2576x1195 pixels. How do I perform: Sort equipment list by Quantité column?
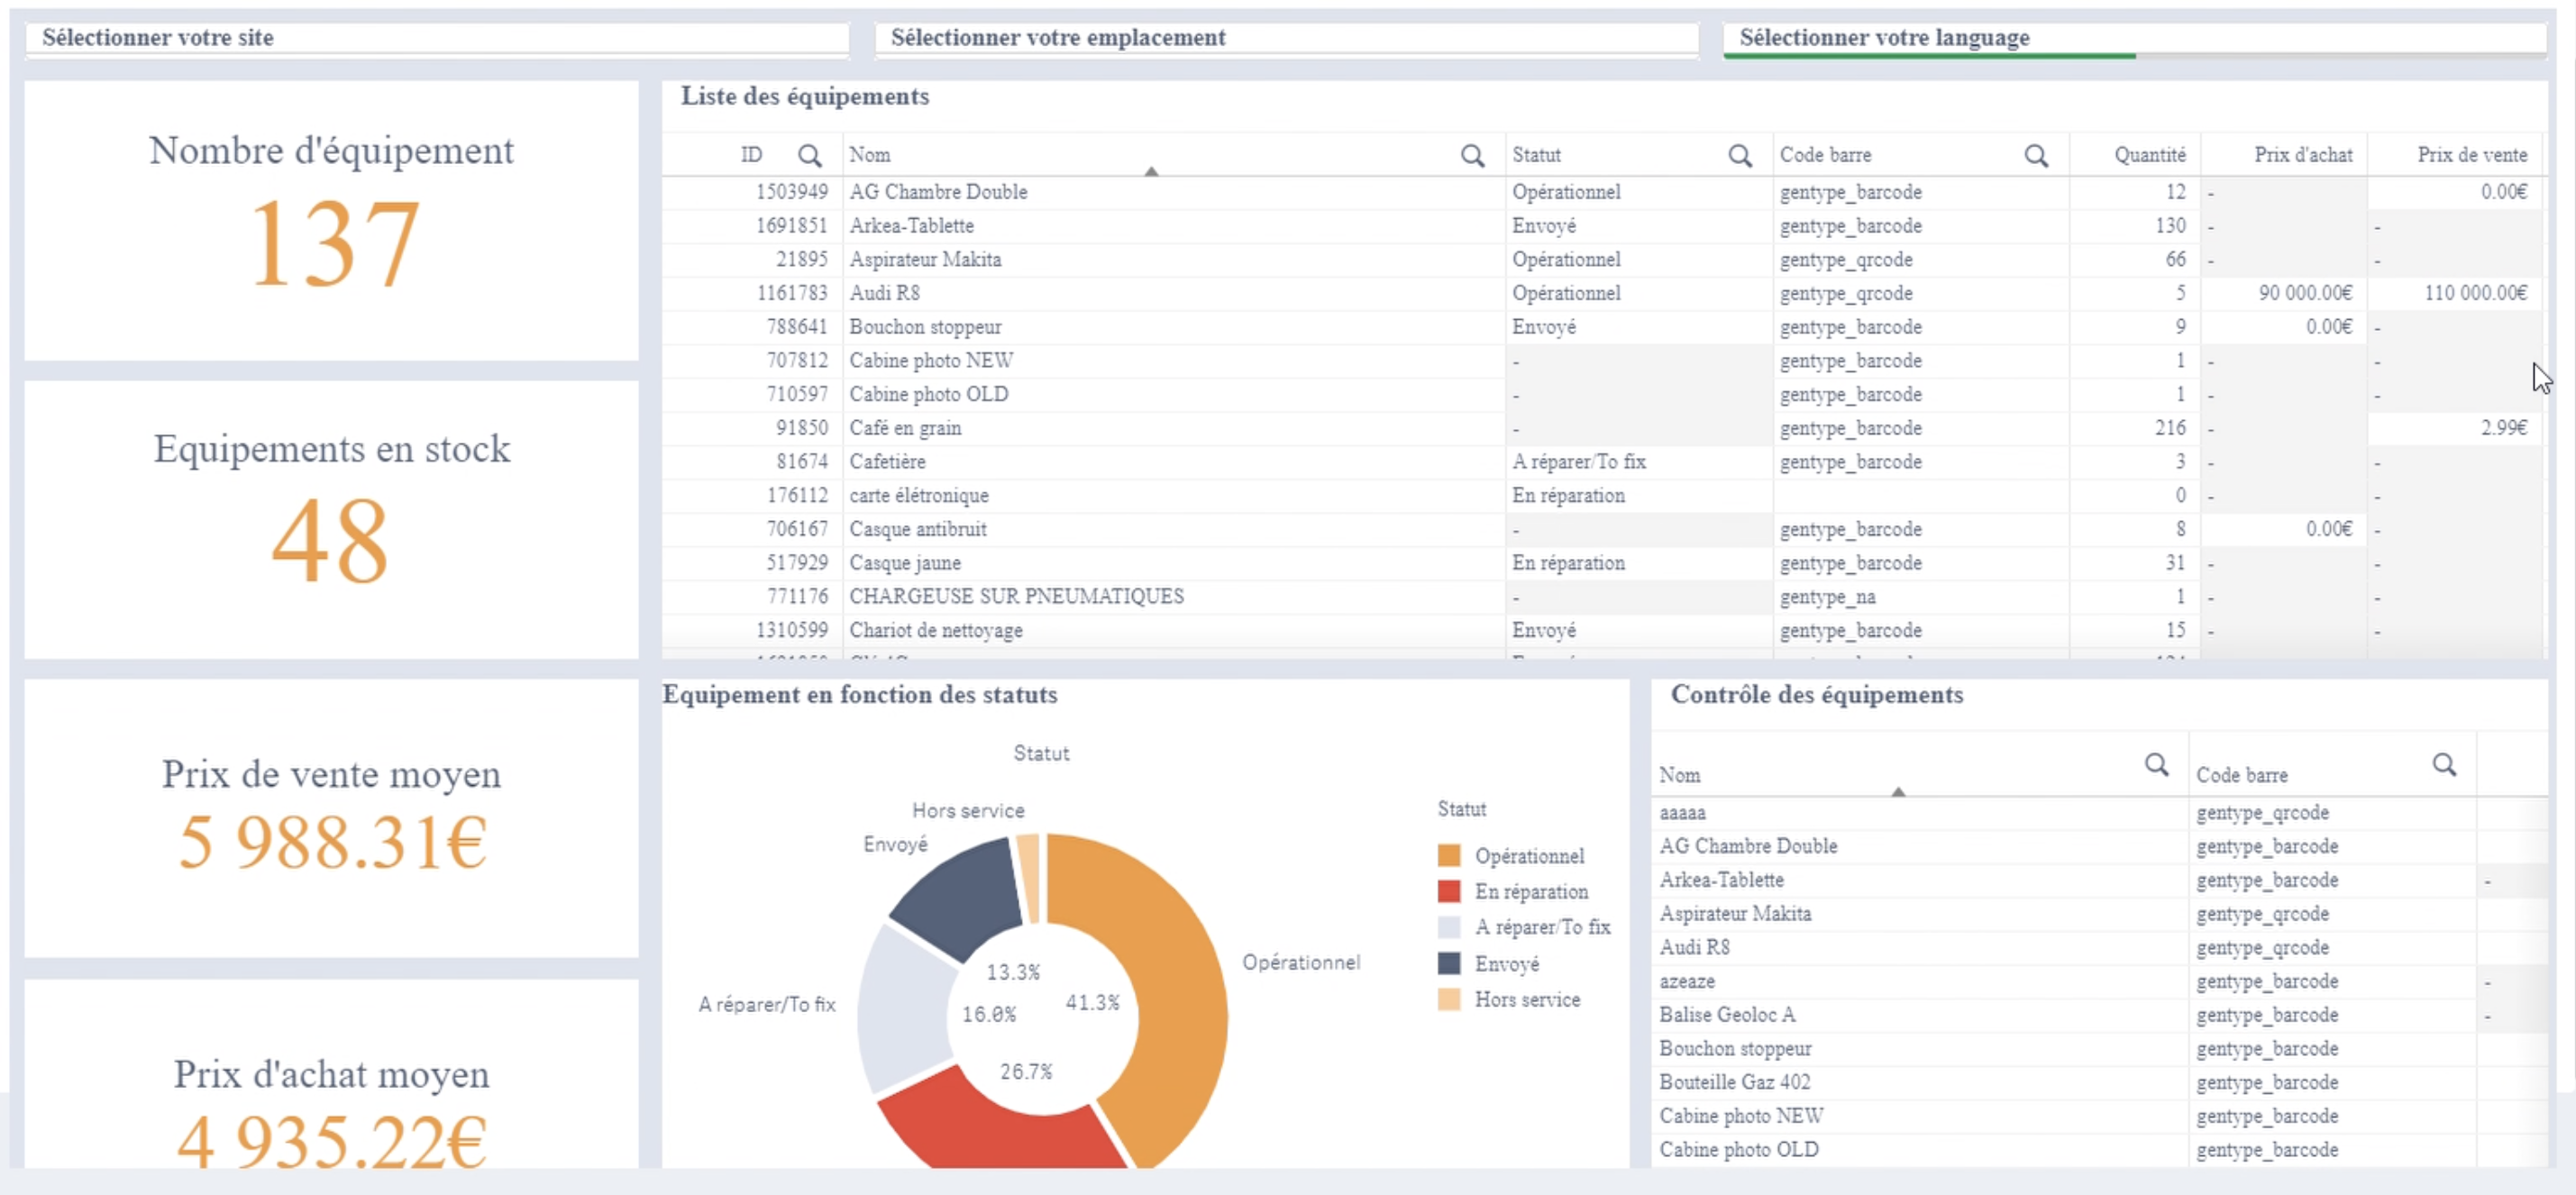point(2149,155)
